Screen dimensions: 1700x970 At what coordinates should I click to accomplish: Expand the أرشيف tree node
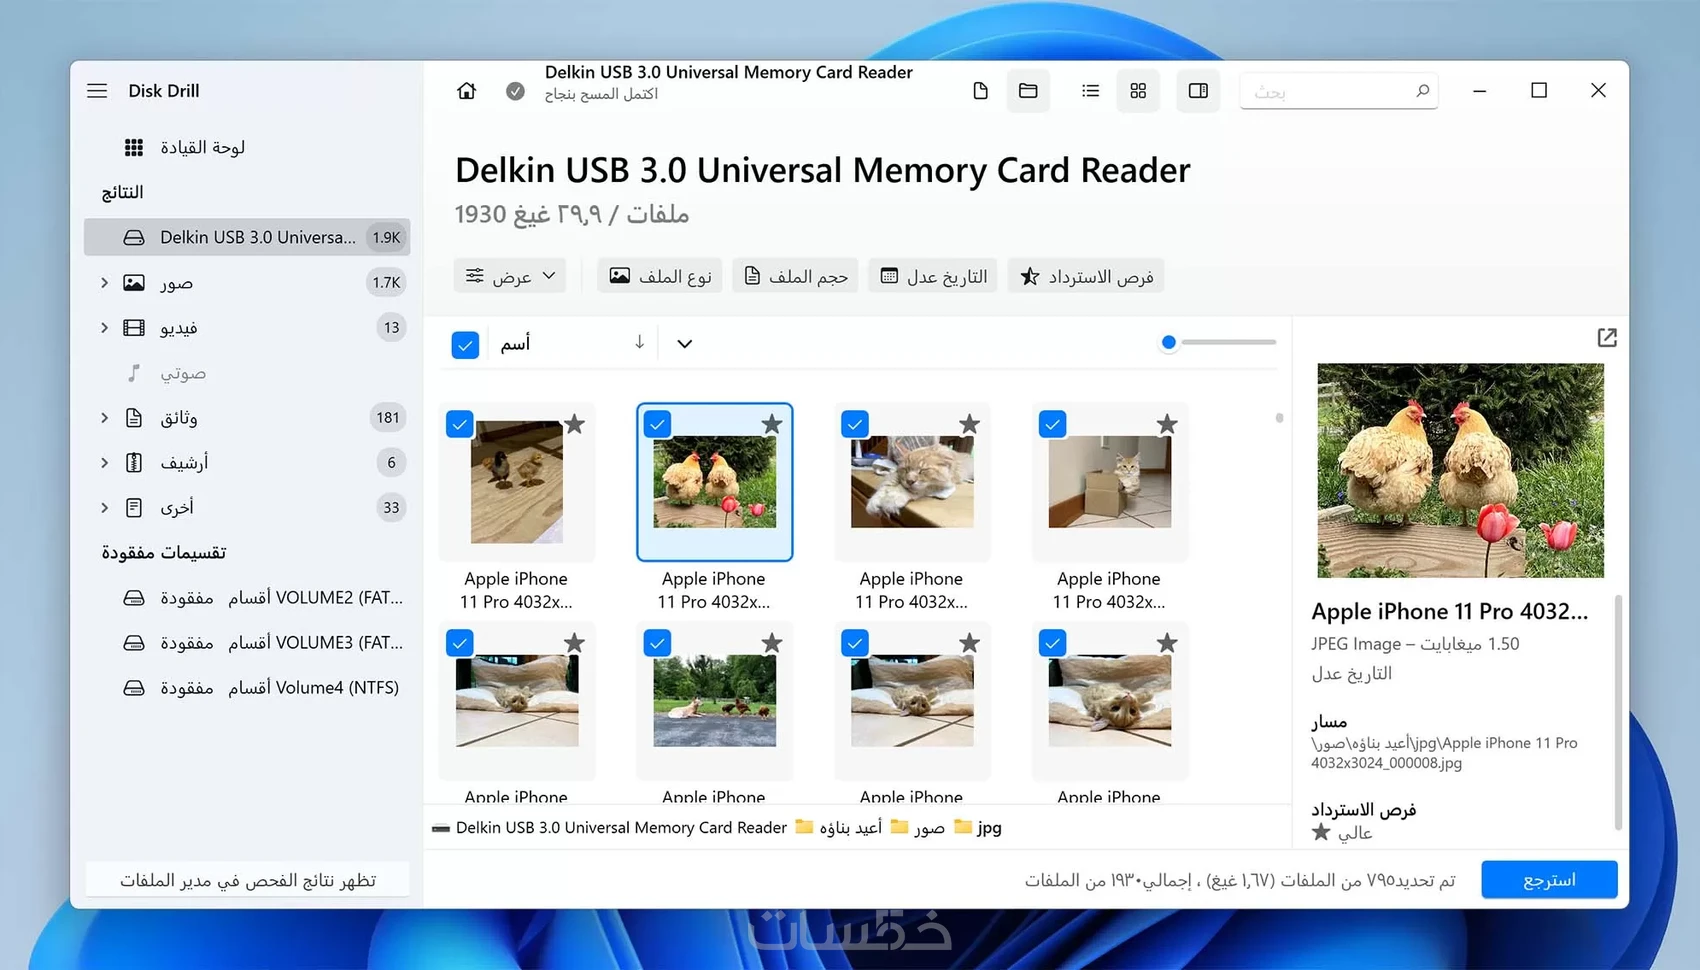coord(104,463)
